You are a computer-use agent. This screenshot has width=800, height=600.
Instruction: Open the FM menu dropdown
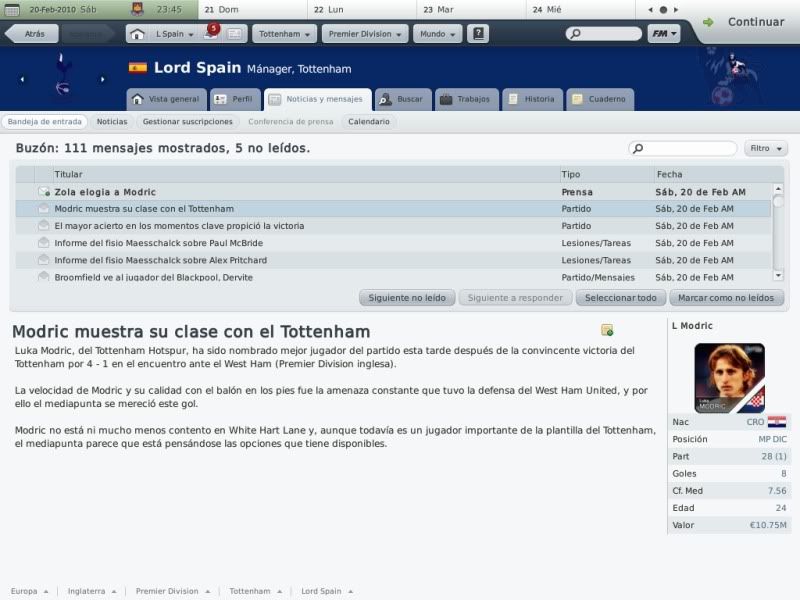tap(663, 34)
